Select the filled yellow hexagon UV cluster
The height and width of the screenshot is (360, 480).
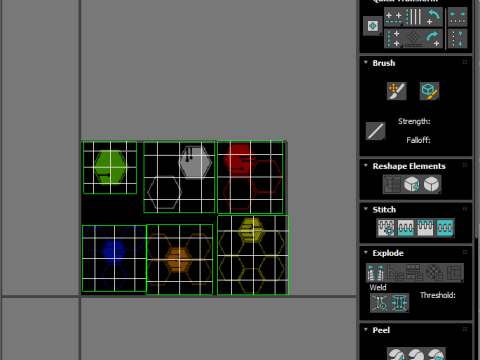click(x=251, y=230)
